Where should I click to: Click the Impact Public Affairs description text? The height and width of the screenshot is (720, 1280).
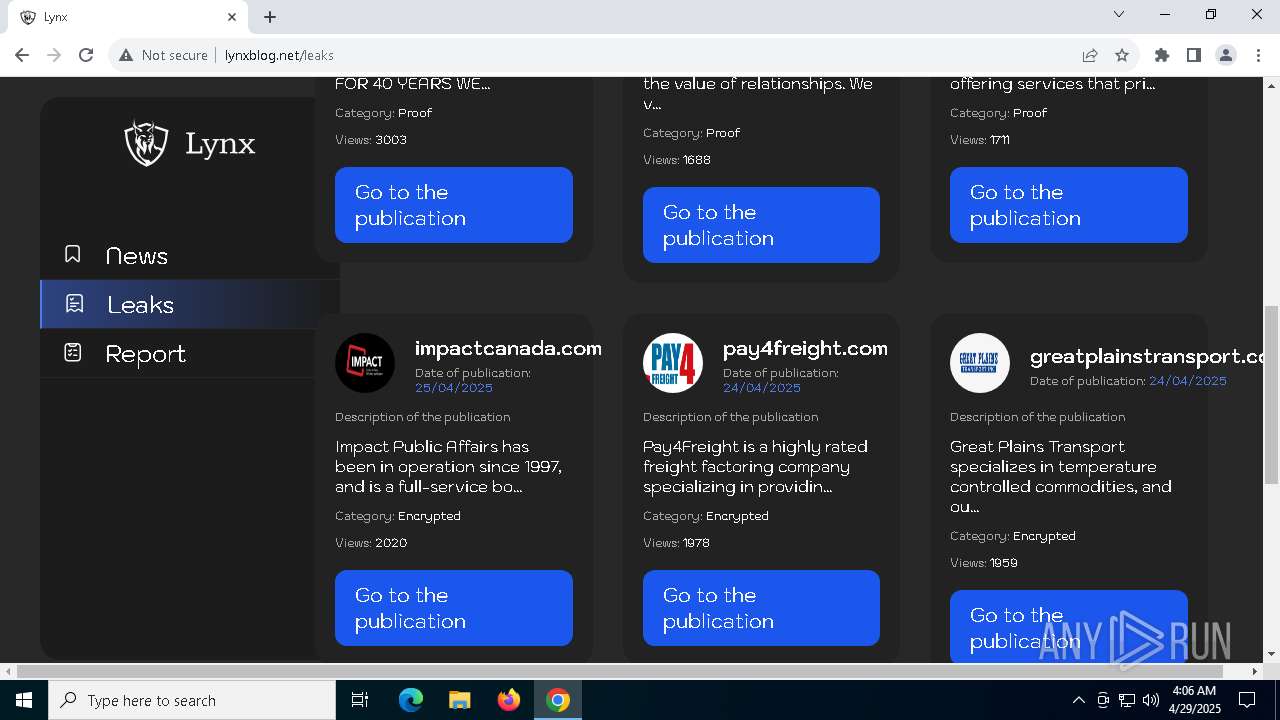pos(448,467)
